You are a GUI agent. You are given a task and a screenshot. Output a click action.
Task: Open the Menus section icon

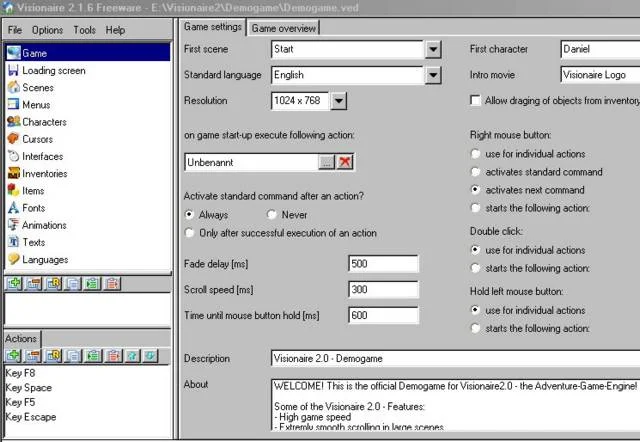[x=13, y=104]
